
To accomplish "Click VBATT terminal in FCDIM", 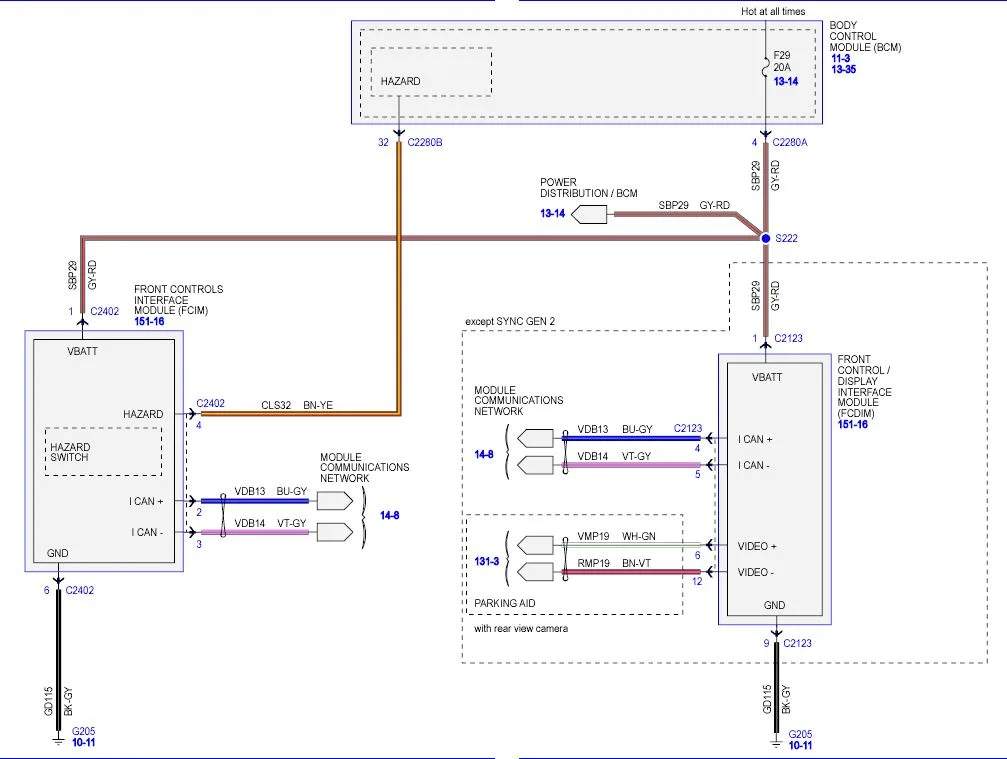I will click(767, 378).
